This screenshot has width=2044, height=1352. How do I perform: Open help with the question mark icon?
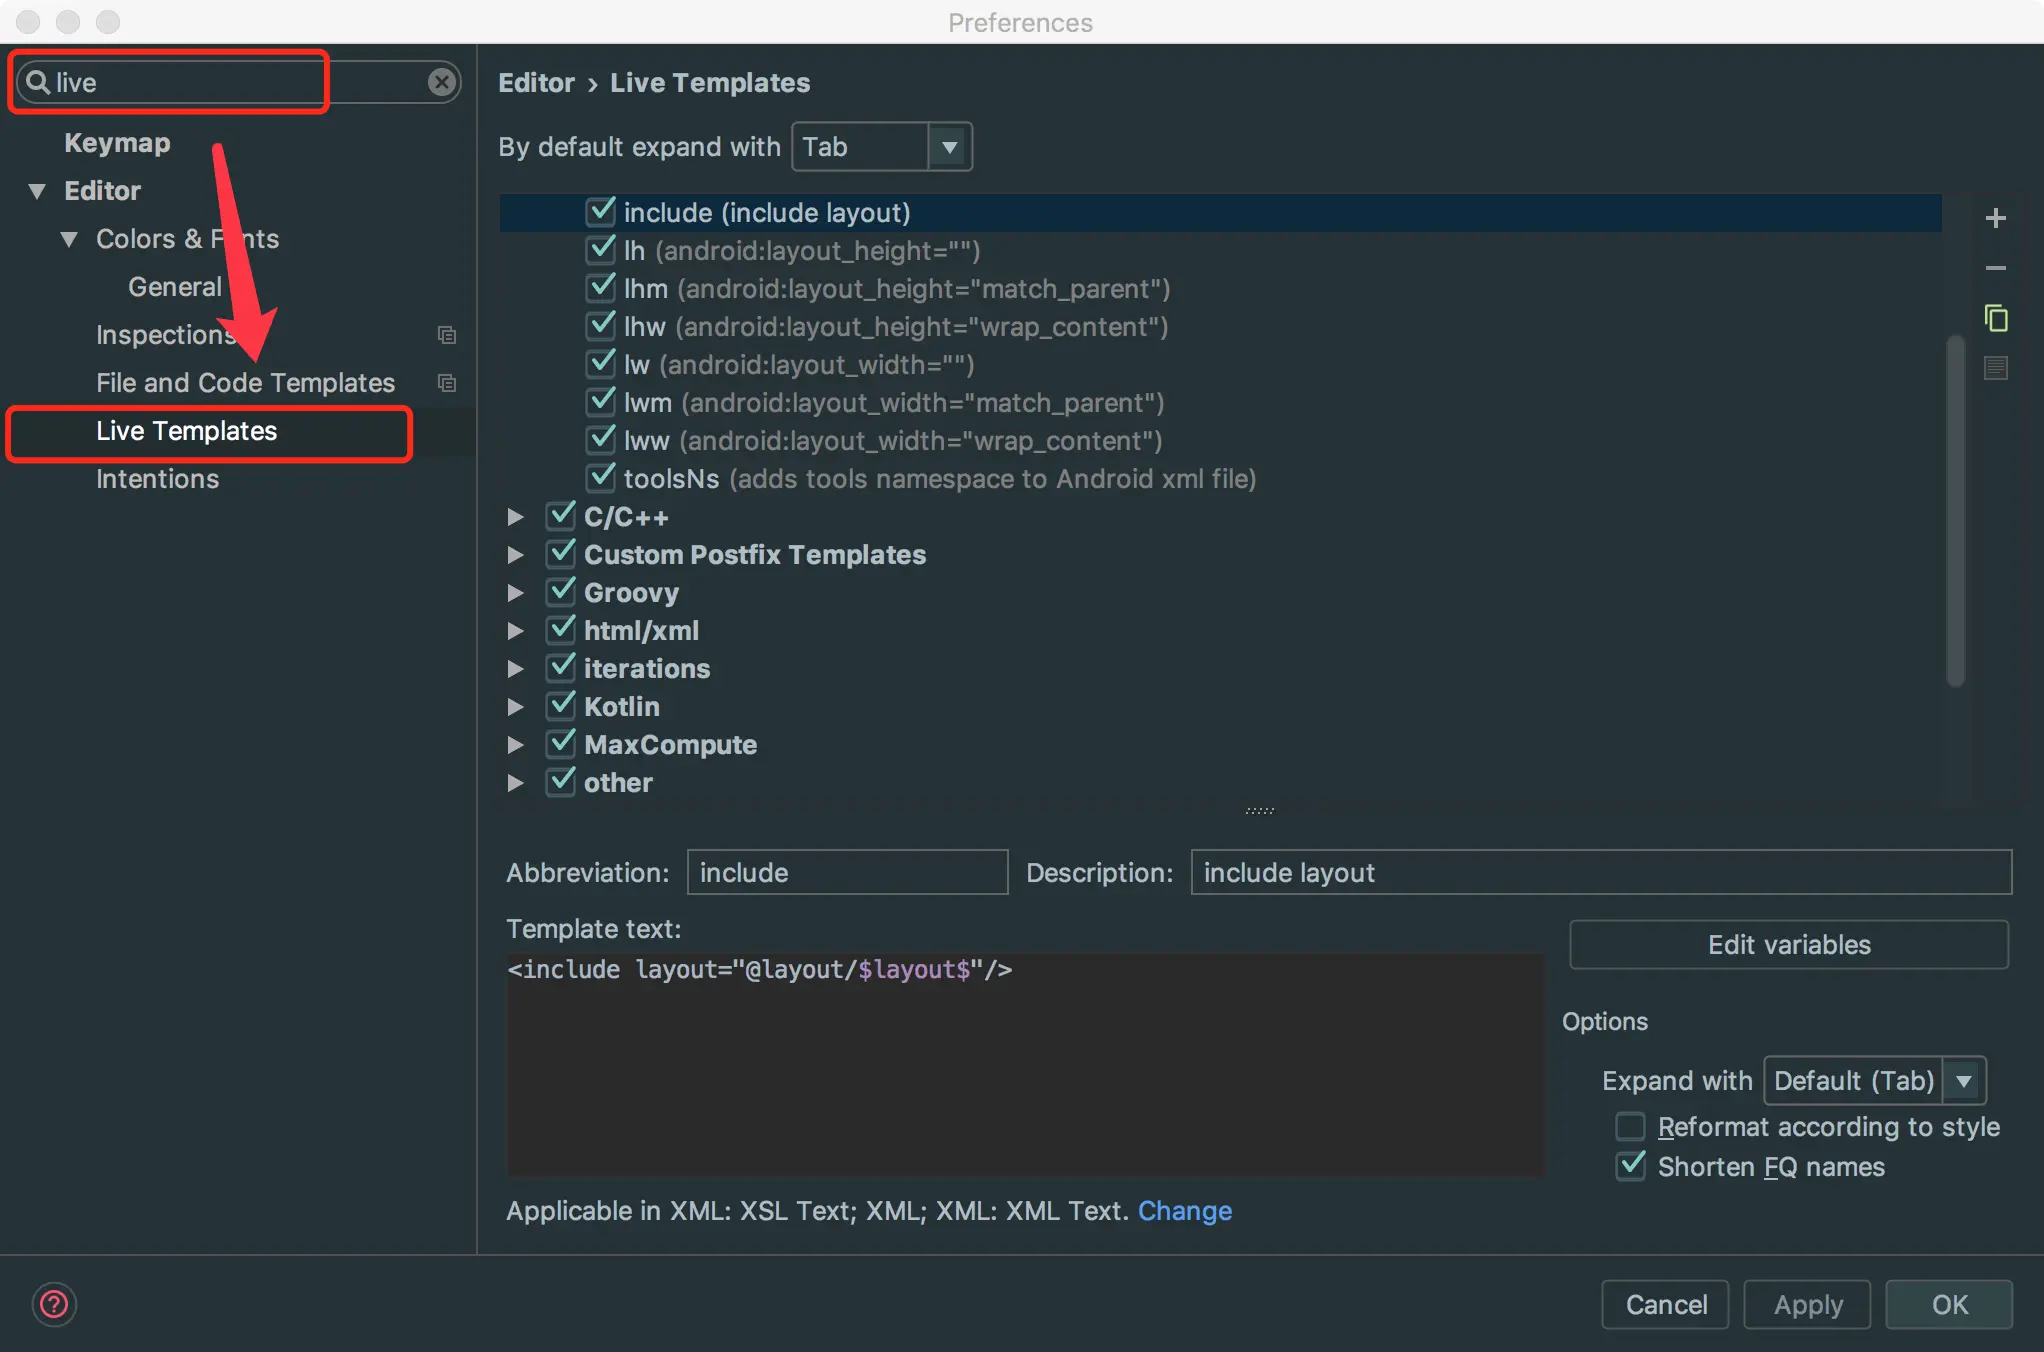pyautogui.click(x=54, y=1304)
